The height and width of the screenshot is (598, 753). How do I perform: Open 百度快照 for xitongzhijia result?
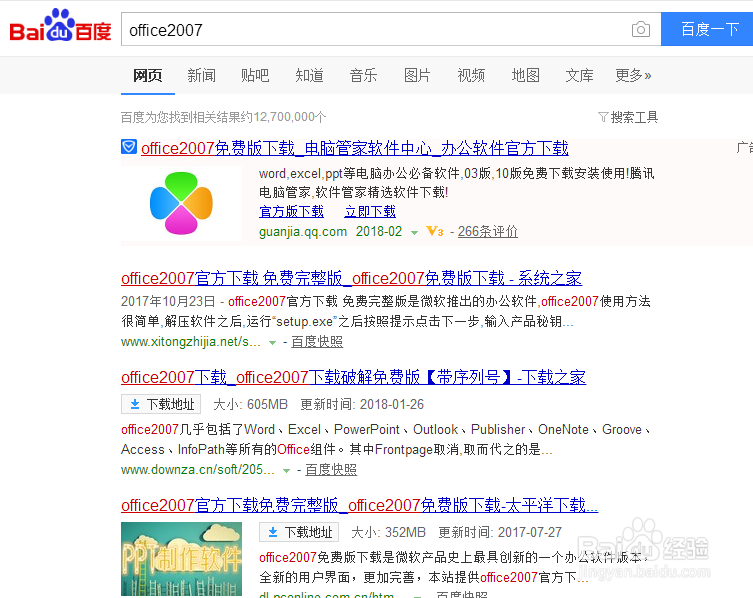(x=317, y=342)
